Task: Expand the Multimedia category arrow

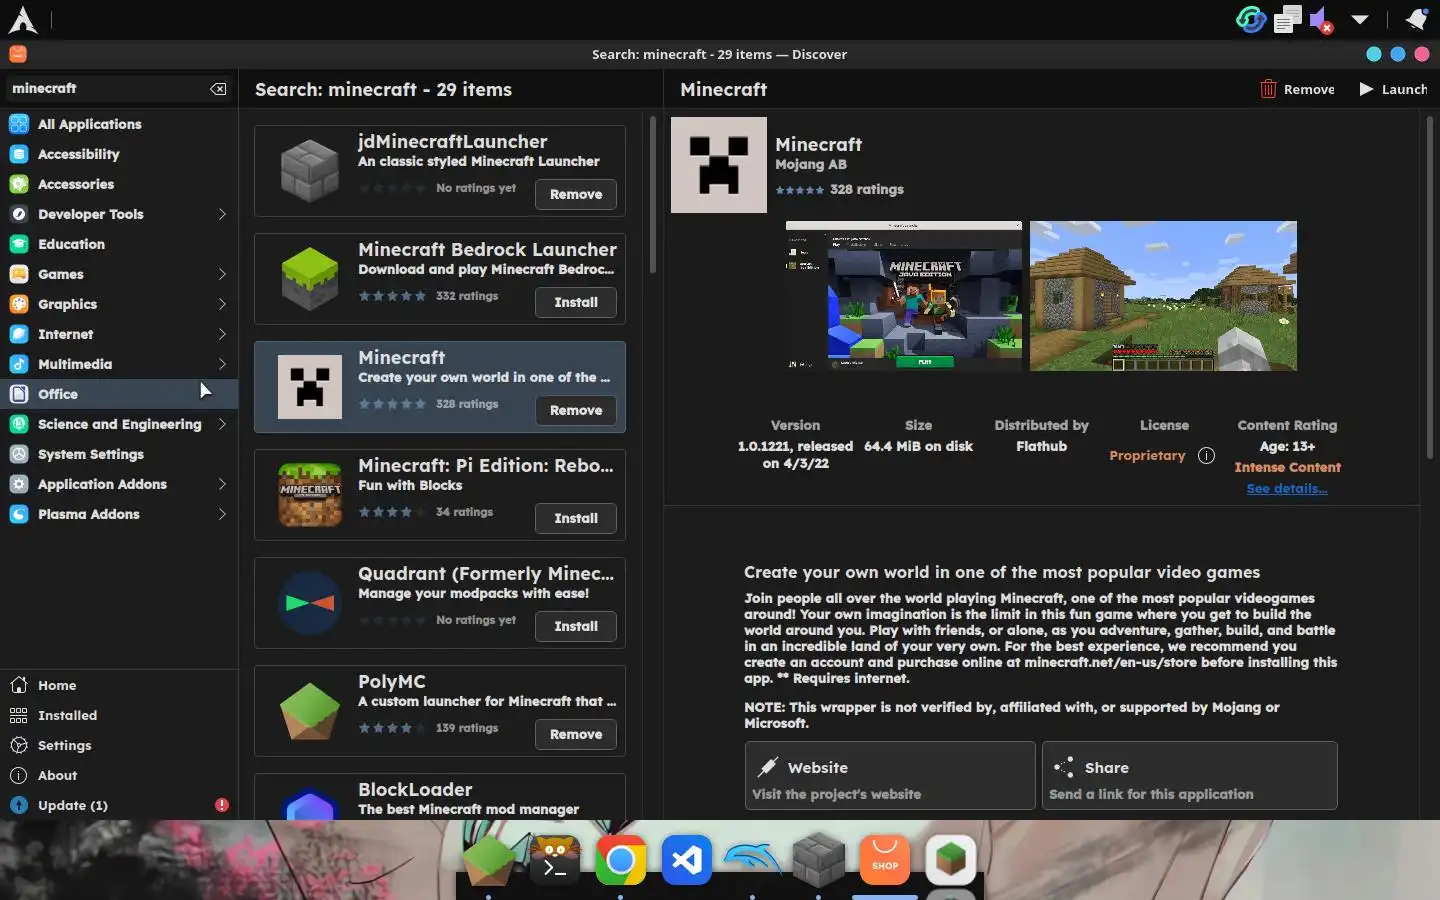Action: click(222, 364)
